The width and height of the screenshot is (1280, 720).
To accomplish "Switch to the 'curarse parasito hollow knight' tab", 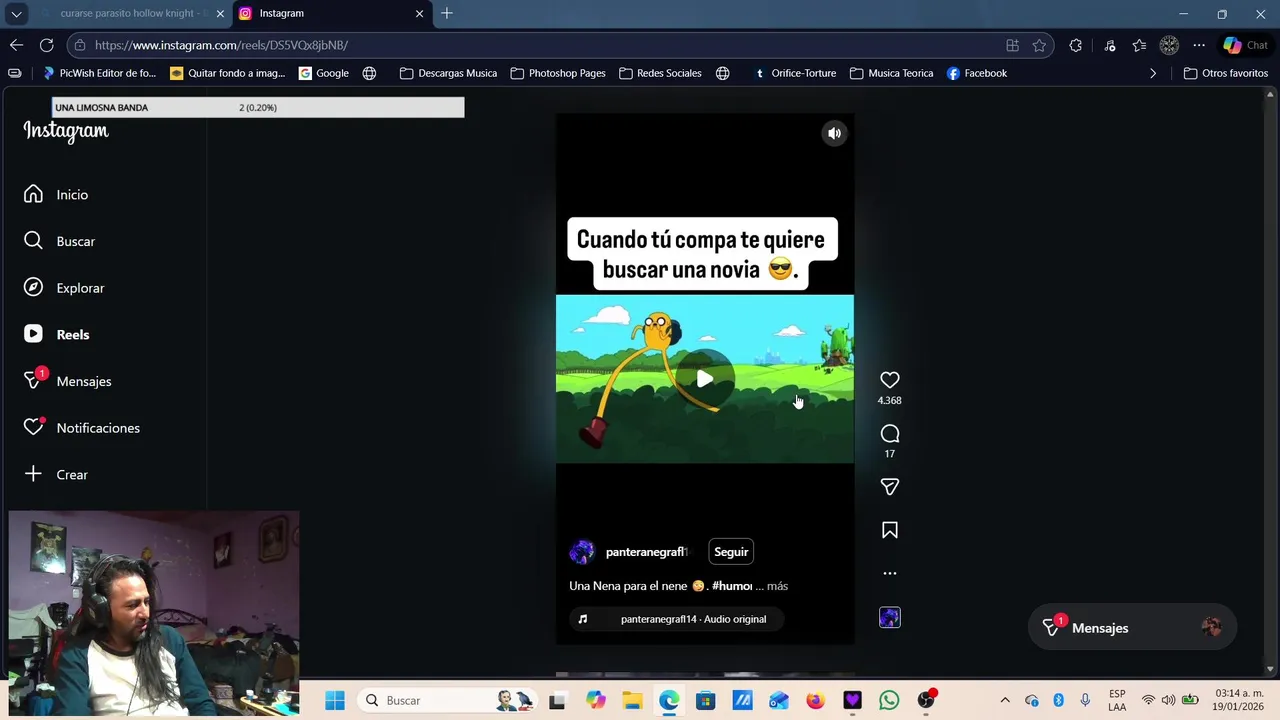I will (130, 14).
